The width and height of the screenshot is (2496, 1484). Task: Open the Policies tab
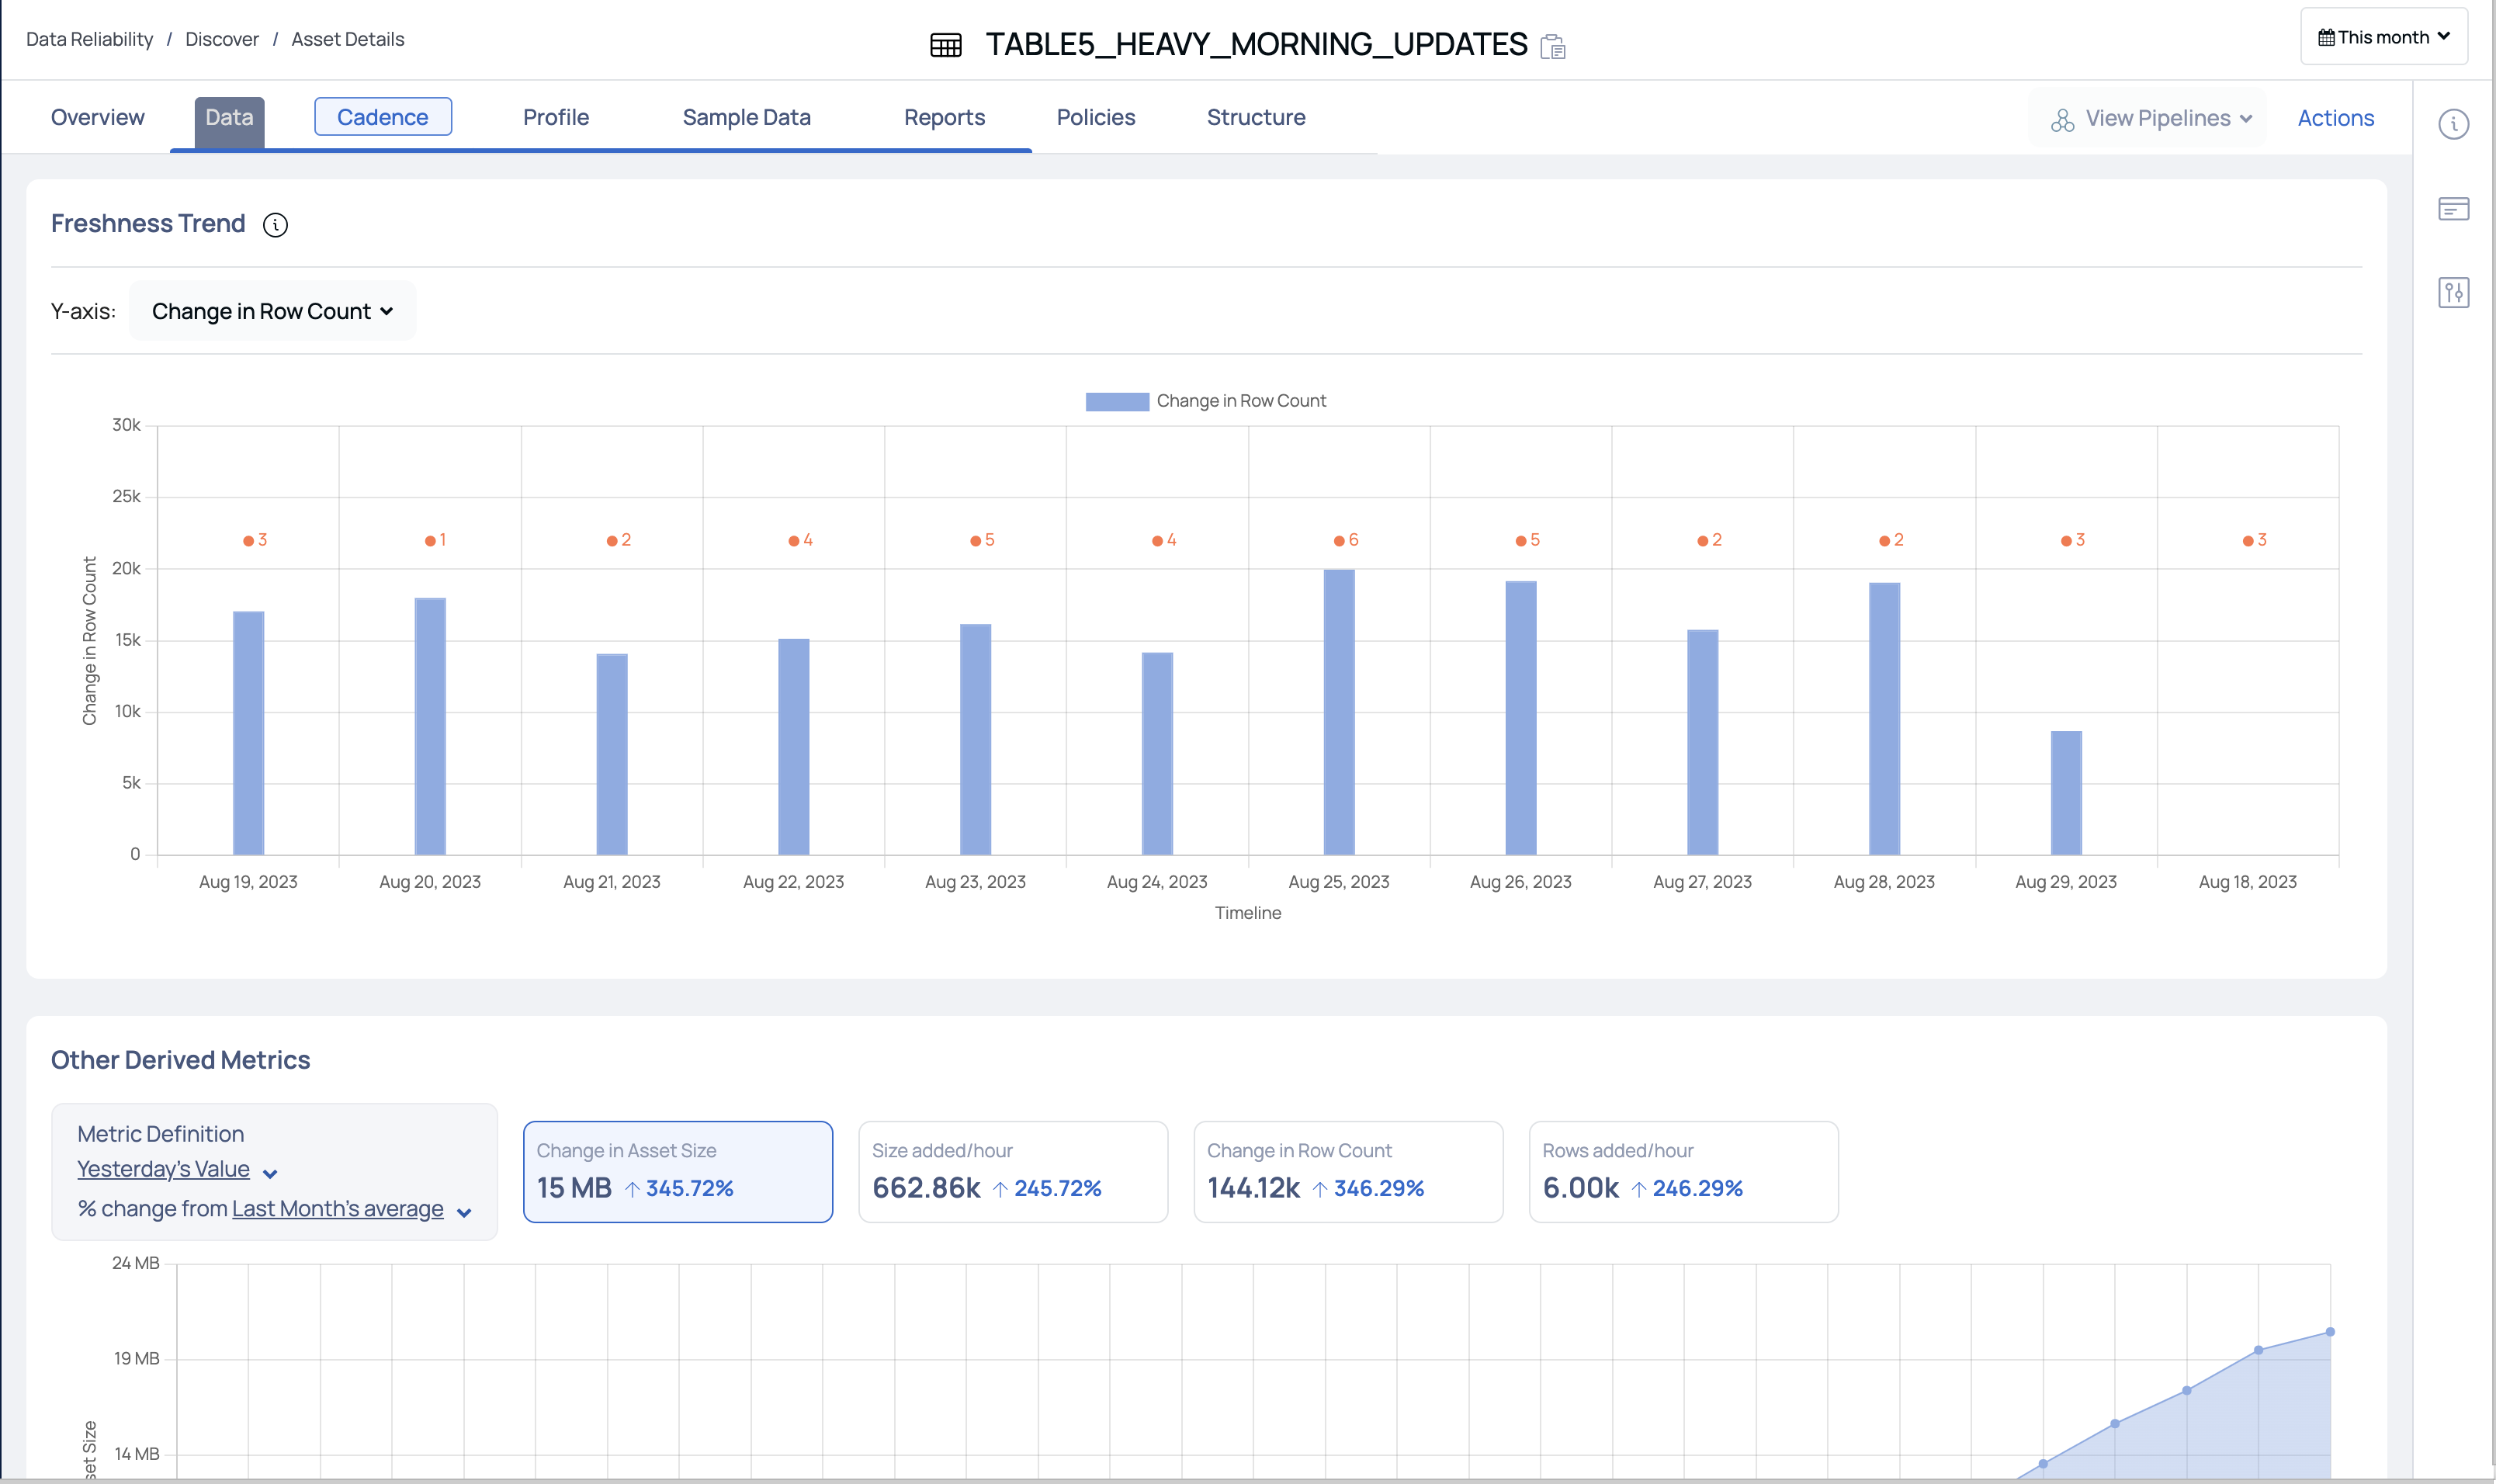click(1095, 118)
